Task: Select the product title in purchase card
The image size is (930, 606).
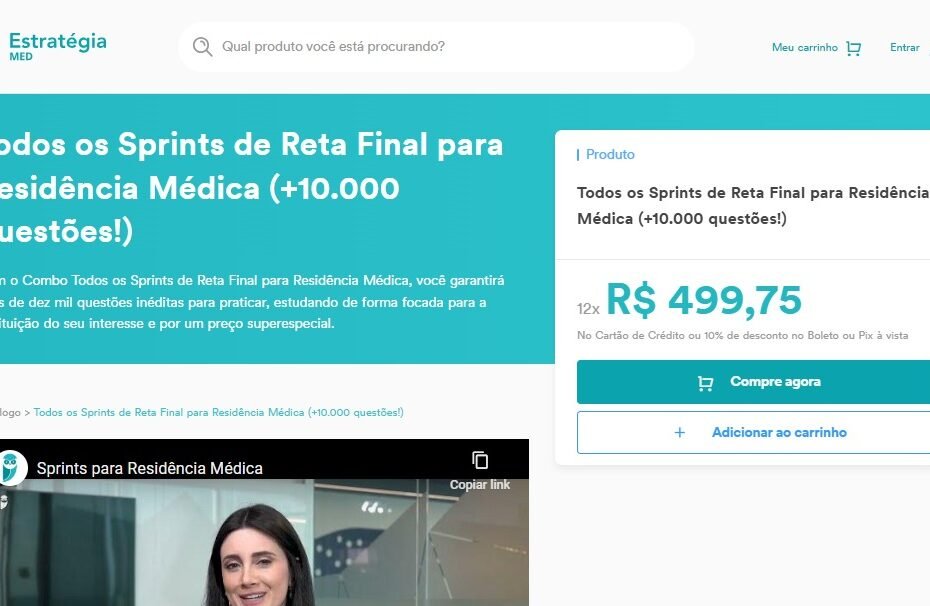Action: (x=752, y=206)
